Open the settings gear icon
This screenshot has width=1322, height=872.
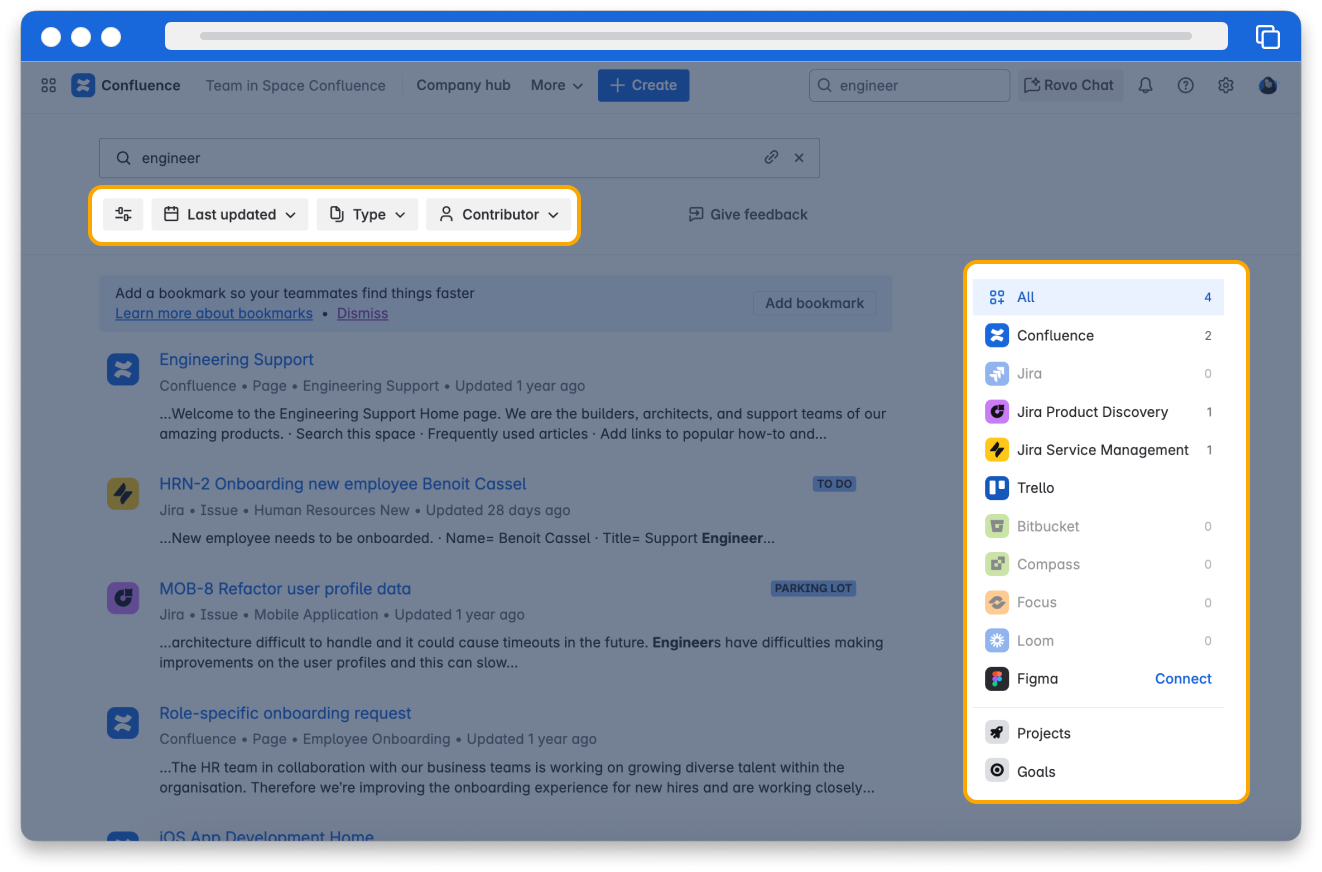(1226, 85)
